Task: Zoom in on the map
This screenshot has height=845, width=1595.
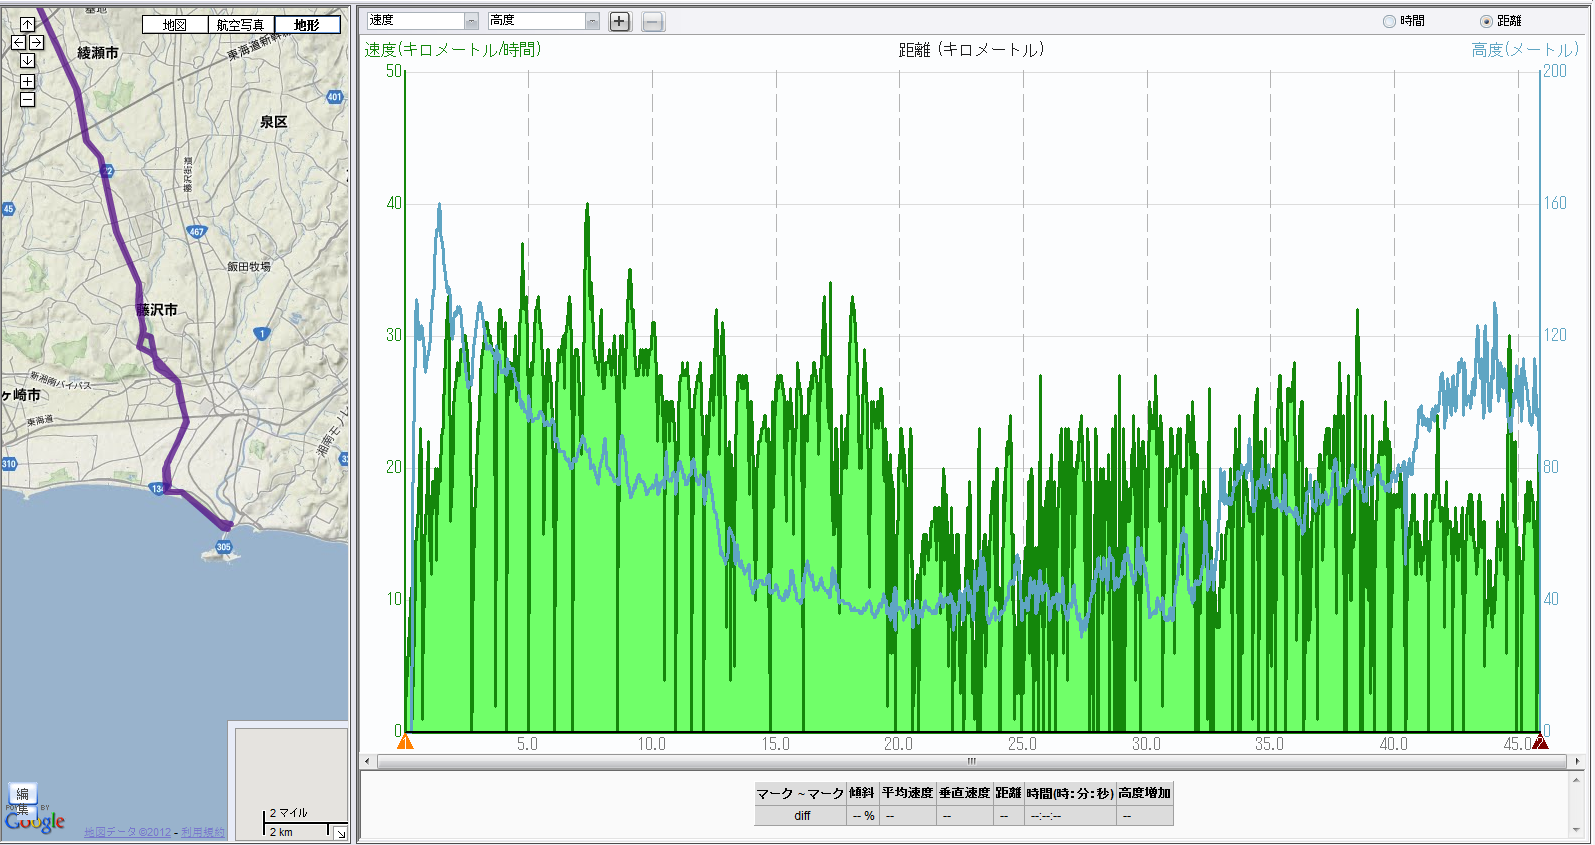Action: pos(27,82)
